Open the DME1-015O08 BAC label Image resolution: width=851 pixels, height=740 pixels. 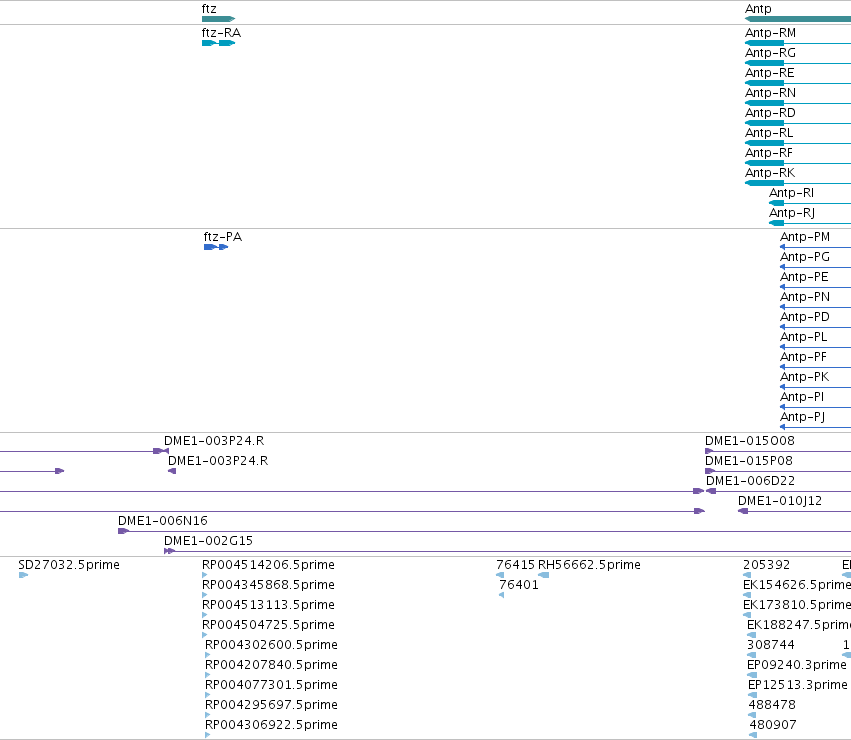click(750, 441)
